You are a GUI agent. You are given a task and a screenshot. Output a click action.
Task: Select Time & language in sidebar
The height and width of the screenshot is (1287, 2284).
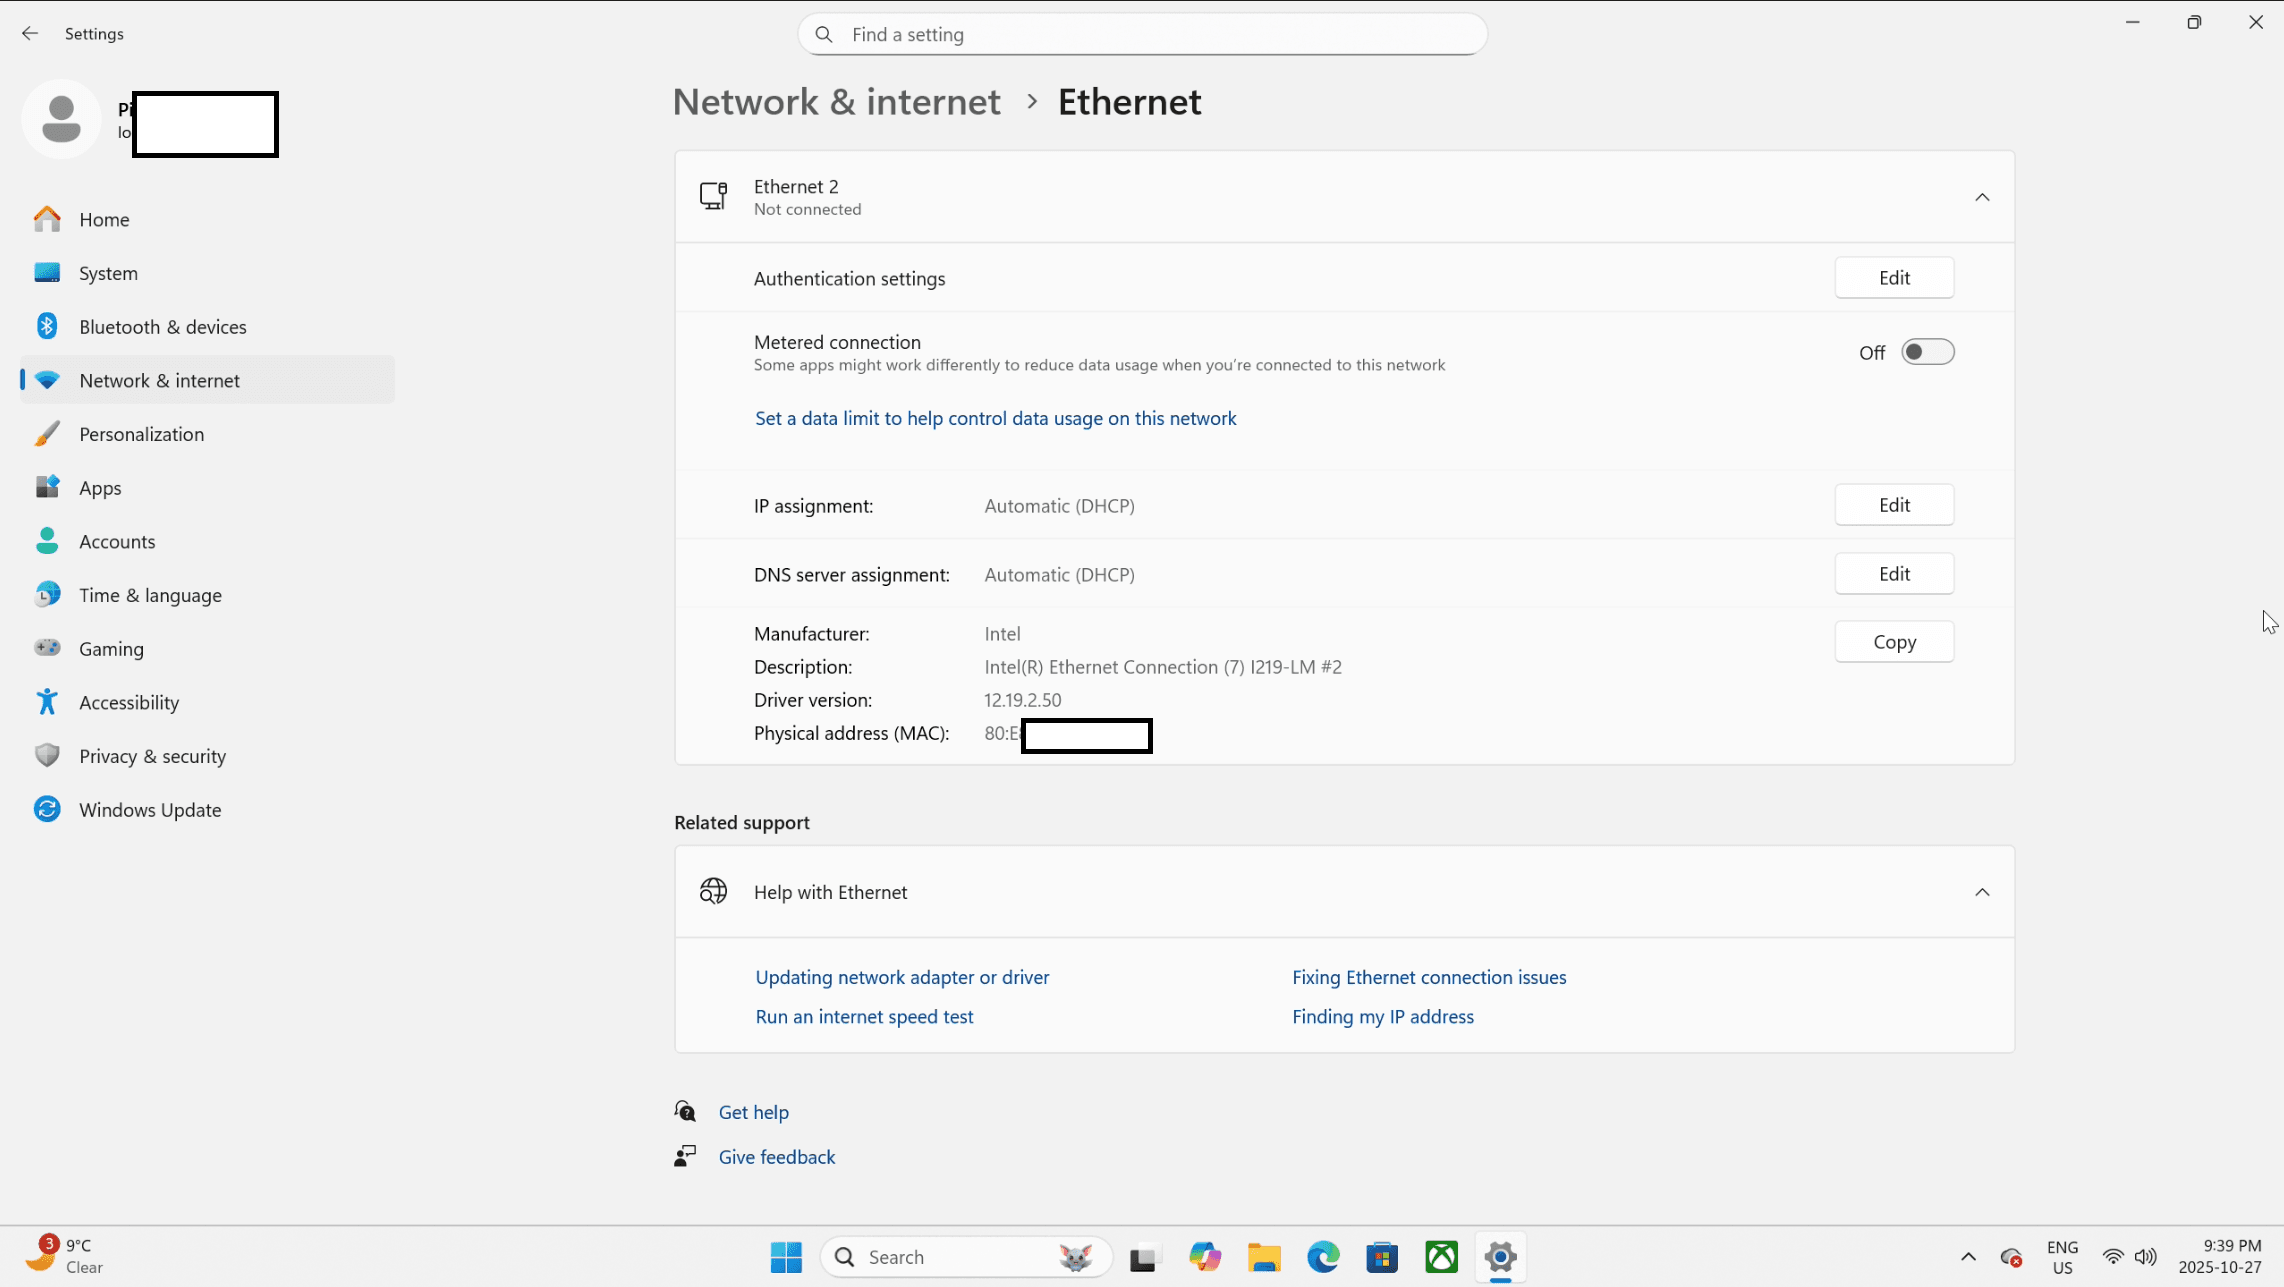tap(150, 595)
